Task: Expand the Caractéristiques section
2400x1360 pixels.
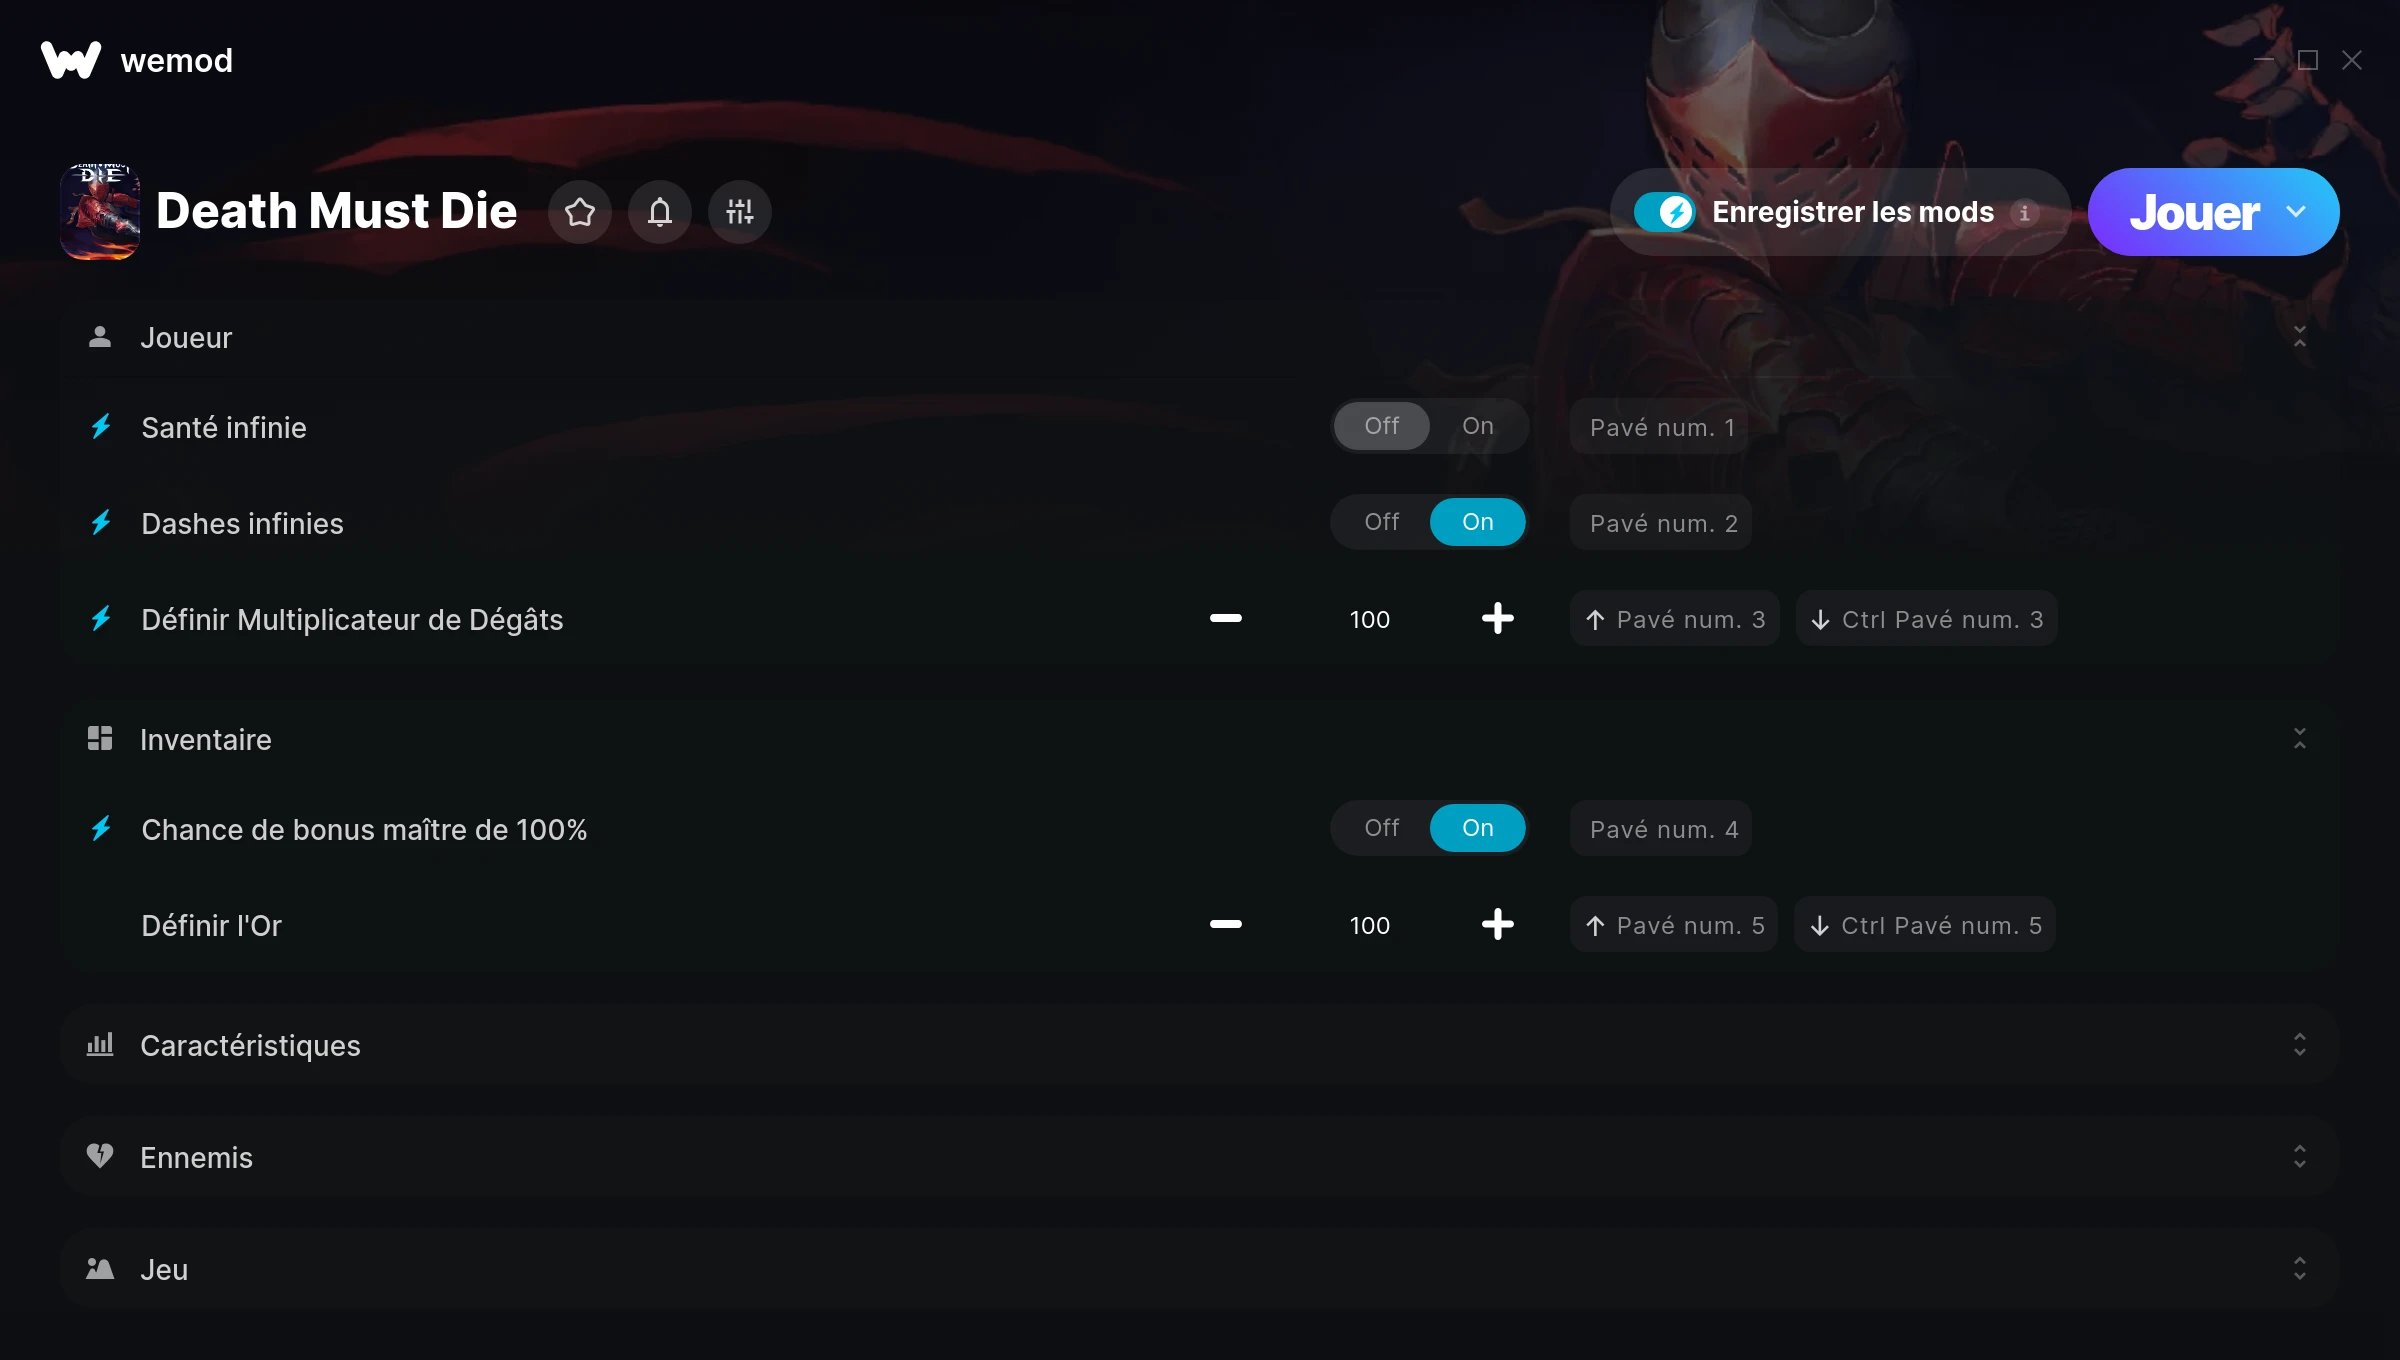Action: click(1200, 1045)
